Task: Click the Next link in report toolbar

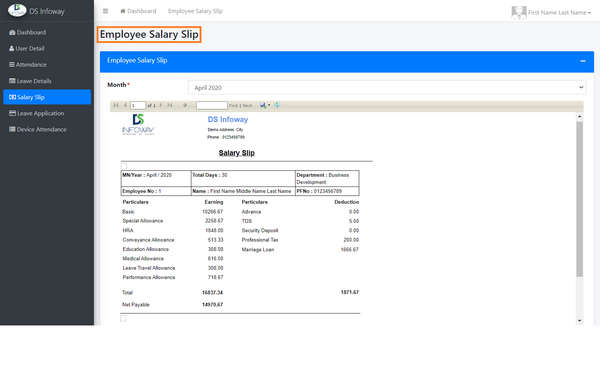Action: tap(247, 106)
